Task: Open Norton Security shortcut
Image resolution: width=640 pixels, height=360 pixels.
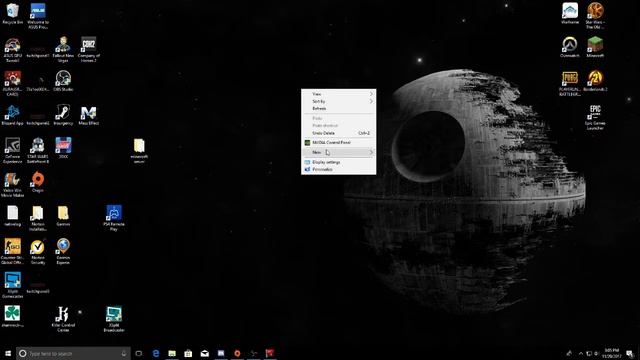Action: (38, 251)
